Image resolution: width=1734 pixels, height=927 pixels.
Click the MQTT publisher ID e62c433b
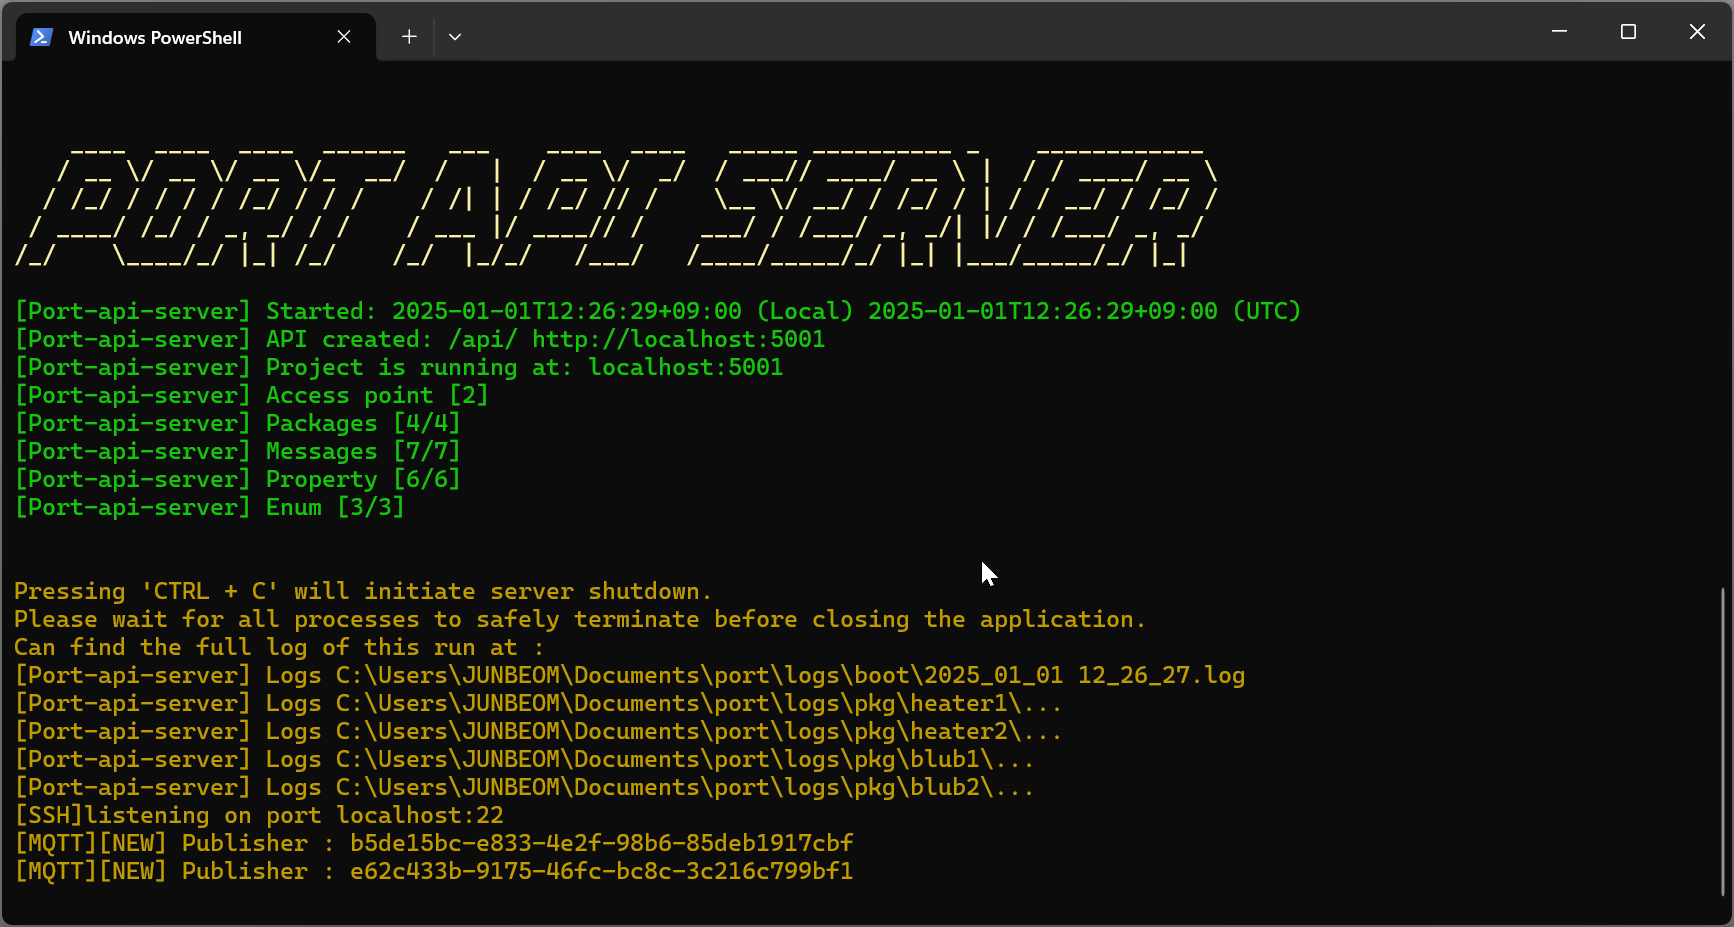tap(600, 871)
